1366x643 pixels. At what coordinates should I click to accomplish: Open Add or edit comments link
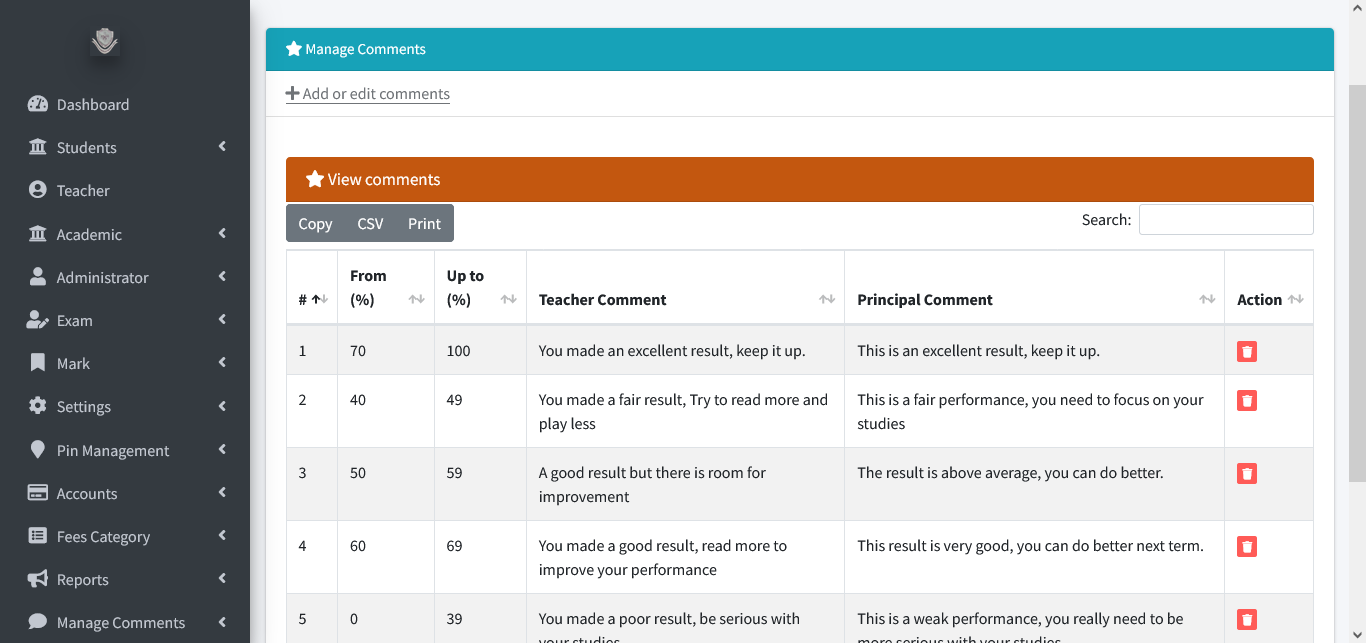point(368,94)
